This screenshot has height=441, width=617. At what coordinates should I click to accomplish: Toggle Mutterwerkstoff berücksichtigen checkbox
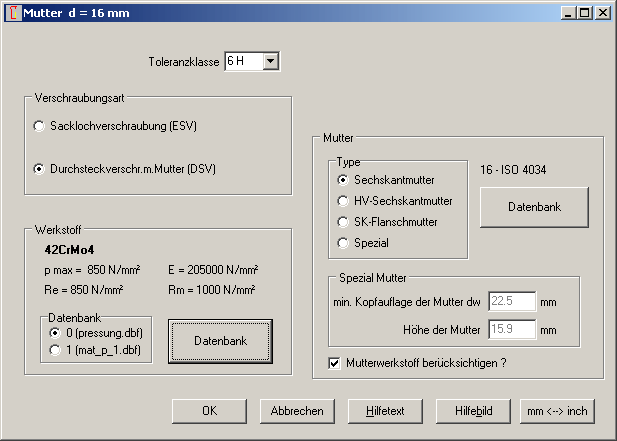click(334, 362)
